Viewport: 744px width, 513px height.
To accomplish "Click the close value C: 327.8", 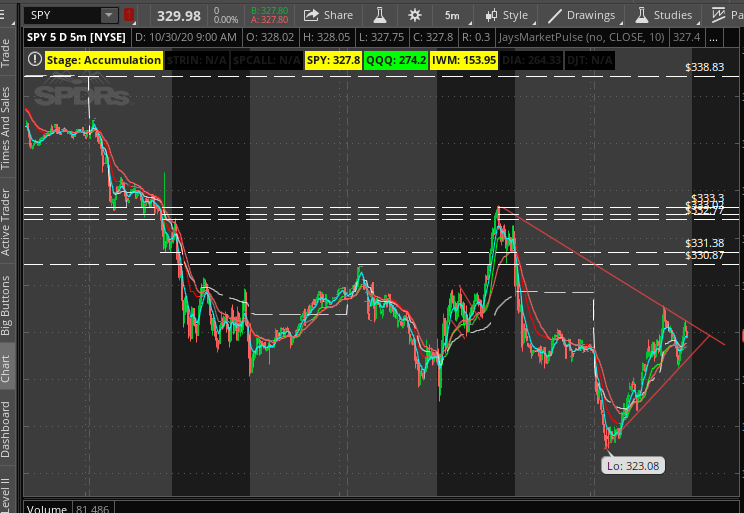I will coord(433,37).
